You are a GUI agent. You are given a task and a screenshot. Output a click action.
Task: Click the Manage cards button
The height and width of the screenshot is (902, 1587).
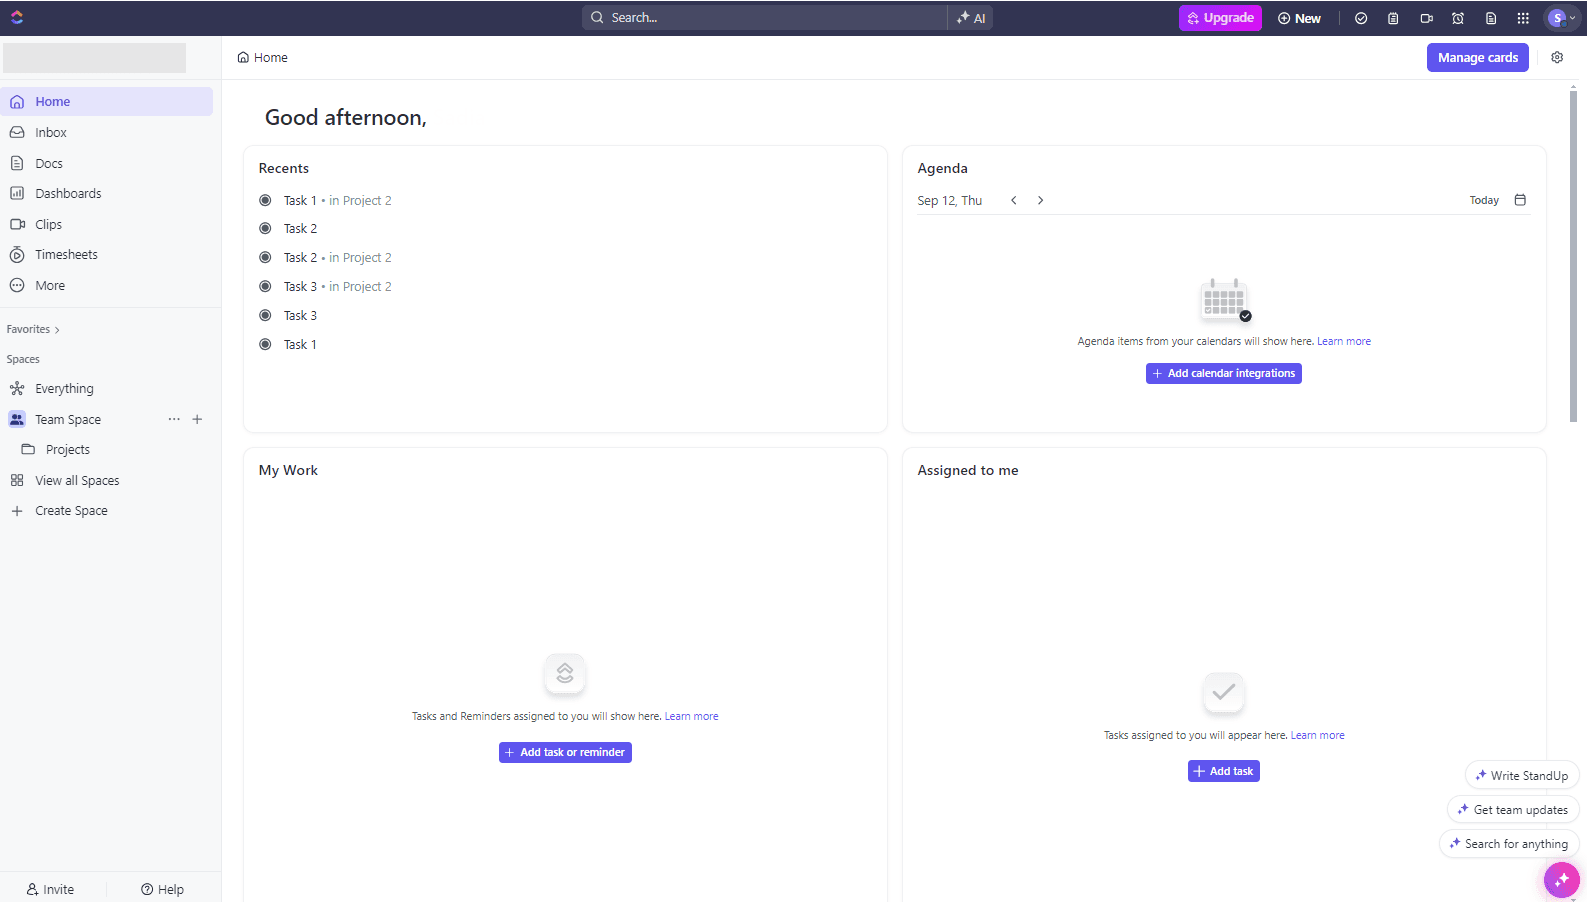point(1477,57)
